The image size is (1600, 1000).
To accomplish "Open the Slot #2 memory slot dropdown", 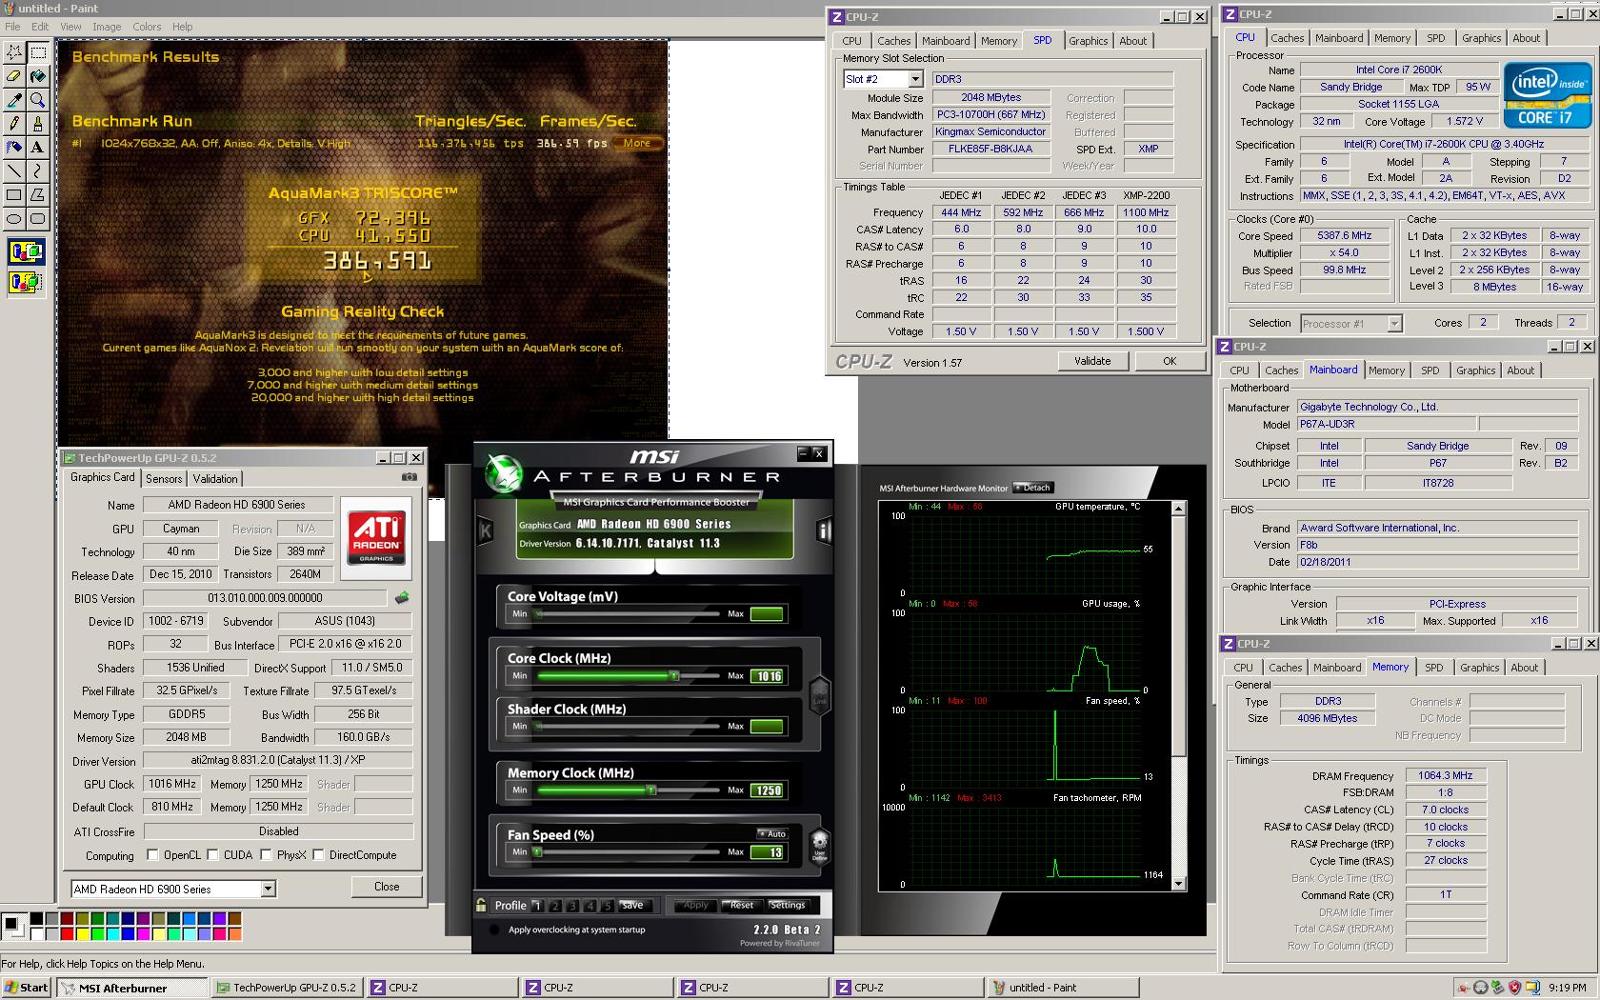I will point(915,79).
